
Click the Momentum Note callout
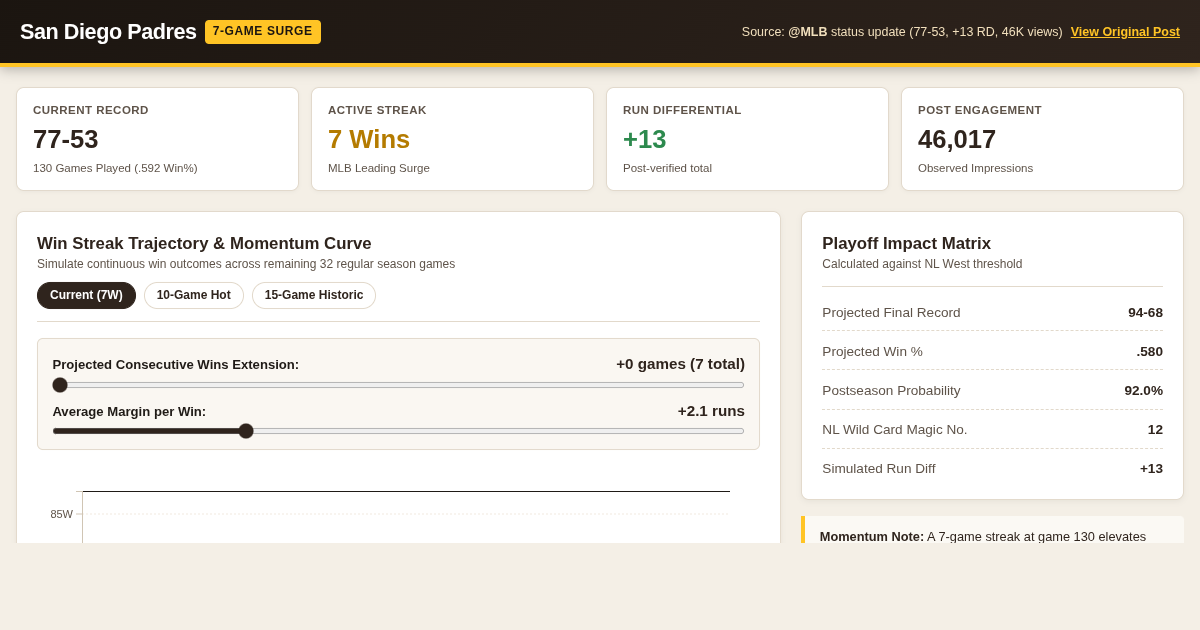(992, 530)
